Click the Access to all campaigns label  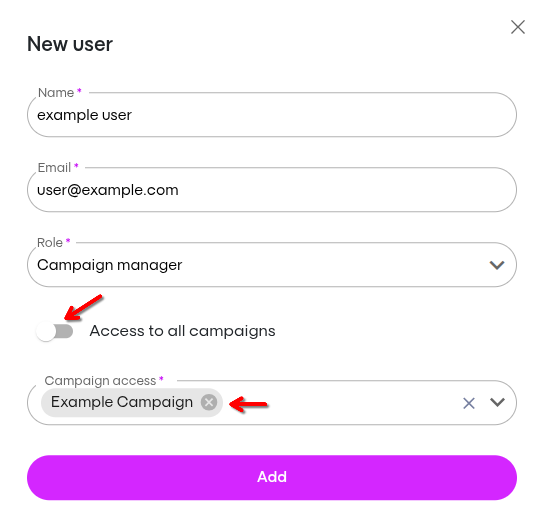click(x=182, y=331)
